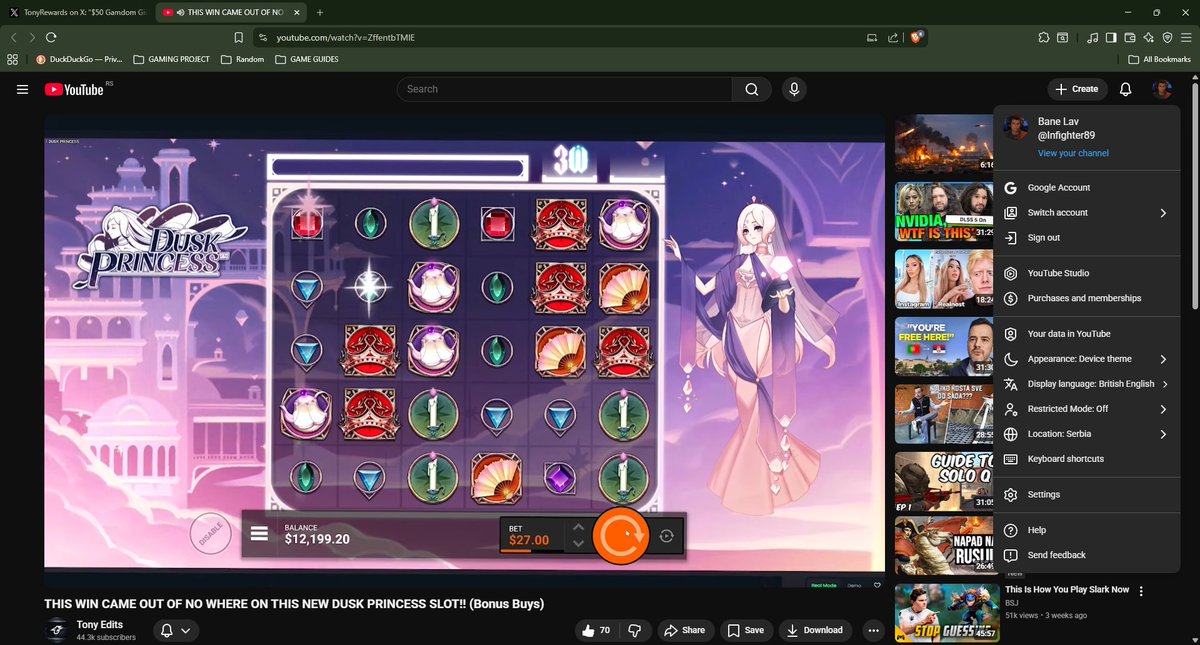The width and height of the screenshot is (1200, 645).
Task: Start voice search with the microphone
Action: (x=794, y=89)
